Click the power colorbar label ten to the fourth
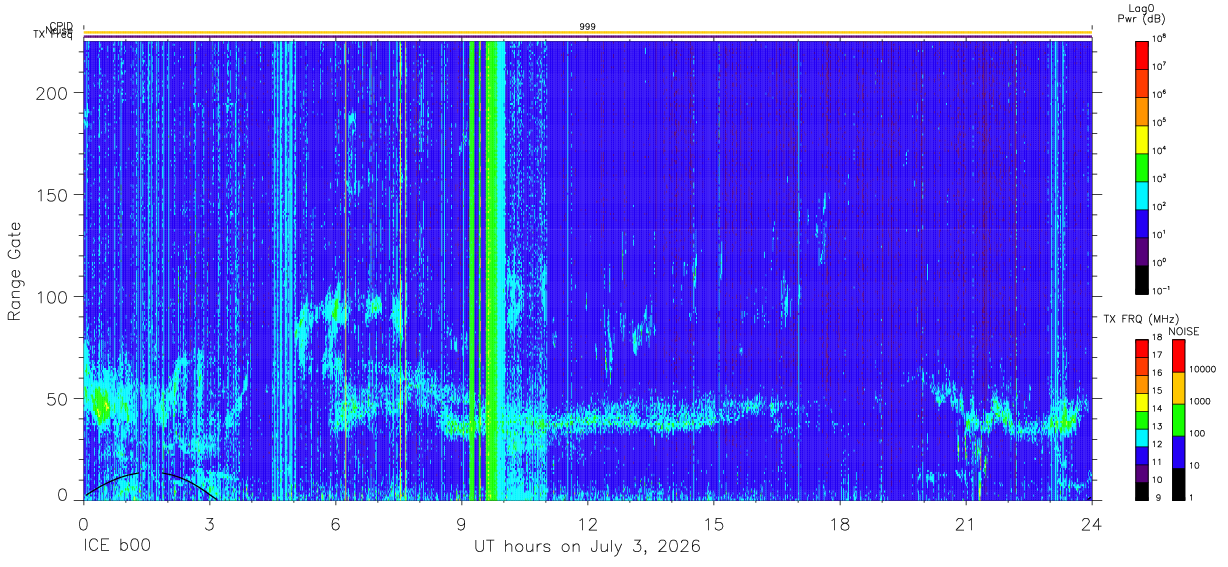 click(1161, 149)
